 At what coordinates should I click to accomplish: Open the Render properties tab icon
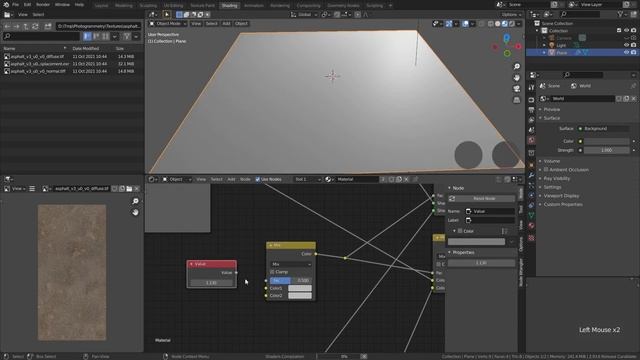click(531, 100)
